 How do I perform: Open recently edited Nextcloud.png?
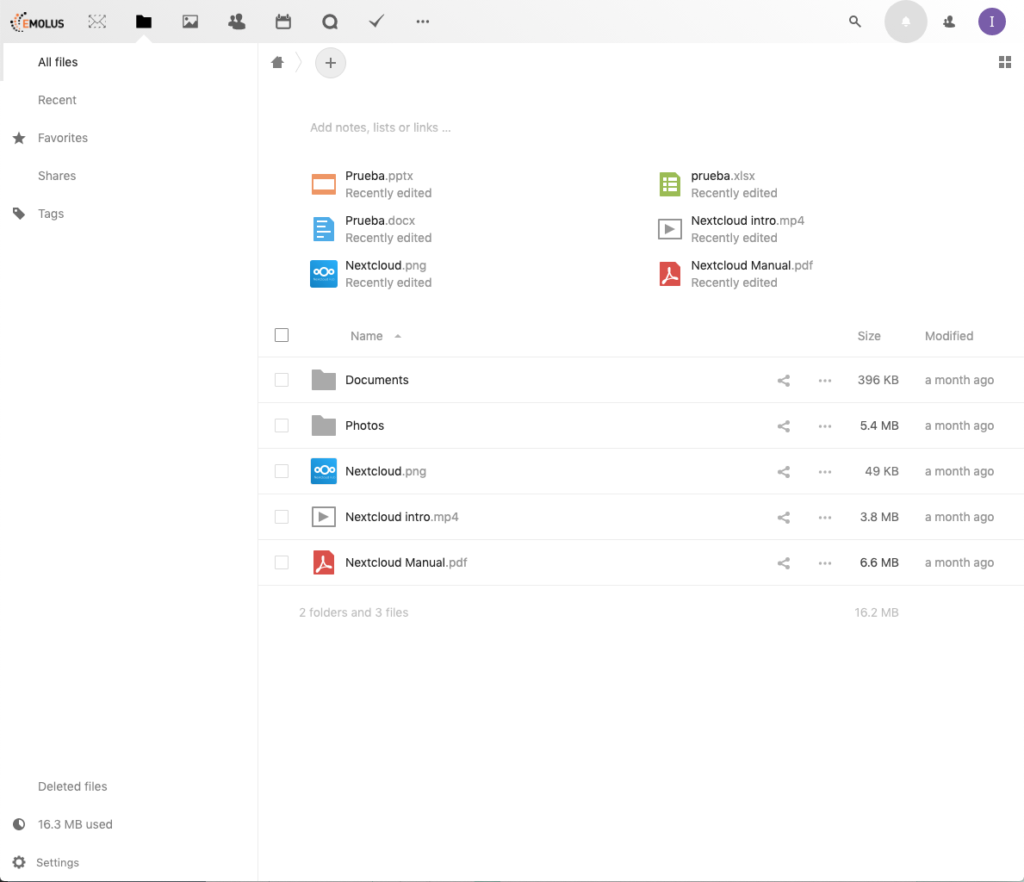coord(372,274)
